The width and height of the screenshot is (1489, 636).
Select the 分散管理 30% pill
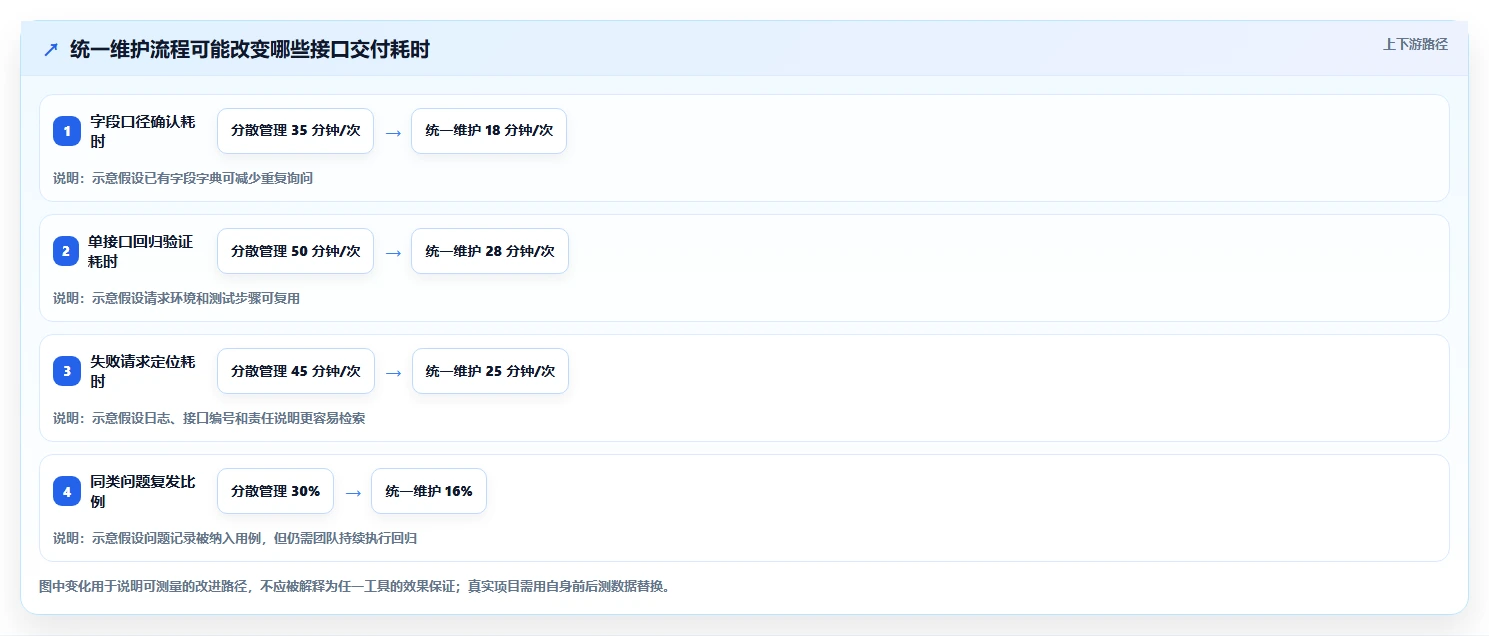point(275,491)
